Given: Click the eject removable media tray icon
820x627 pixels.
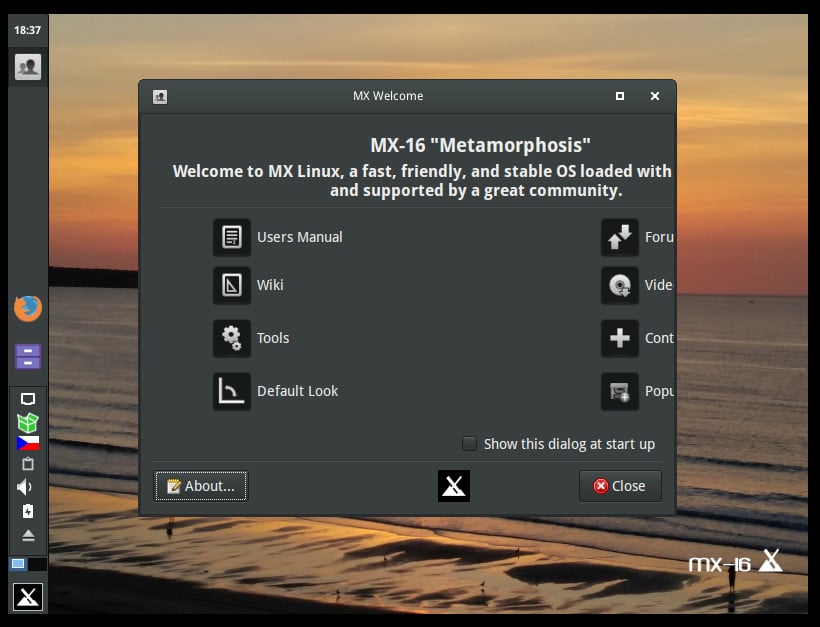Looking at the screenshot, I should coord(28,535).
